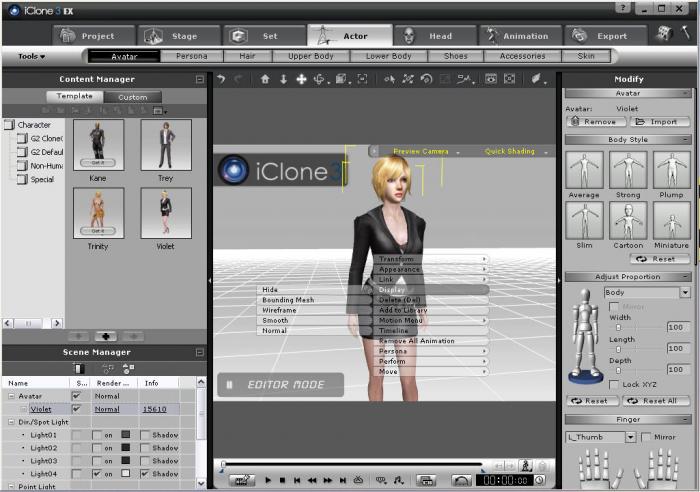Viewport: 700px width, 492px height.
Task: Select the Upper Body sub-tab
Action: click(x=311, y=56)
